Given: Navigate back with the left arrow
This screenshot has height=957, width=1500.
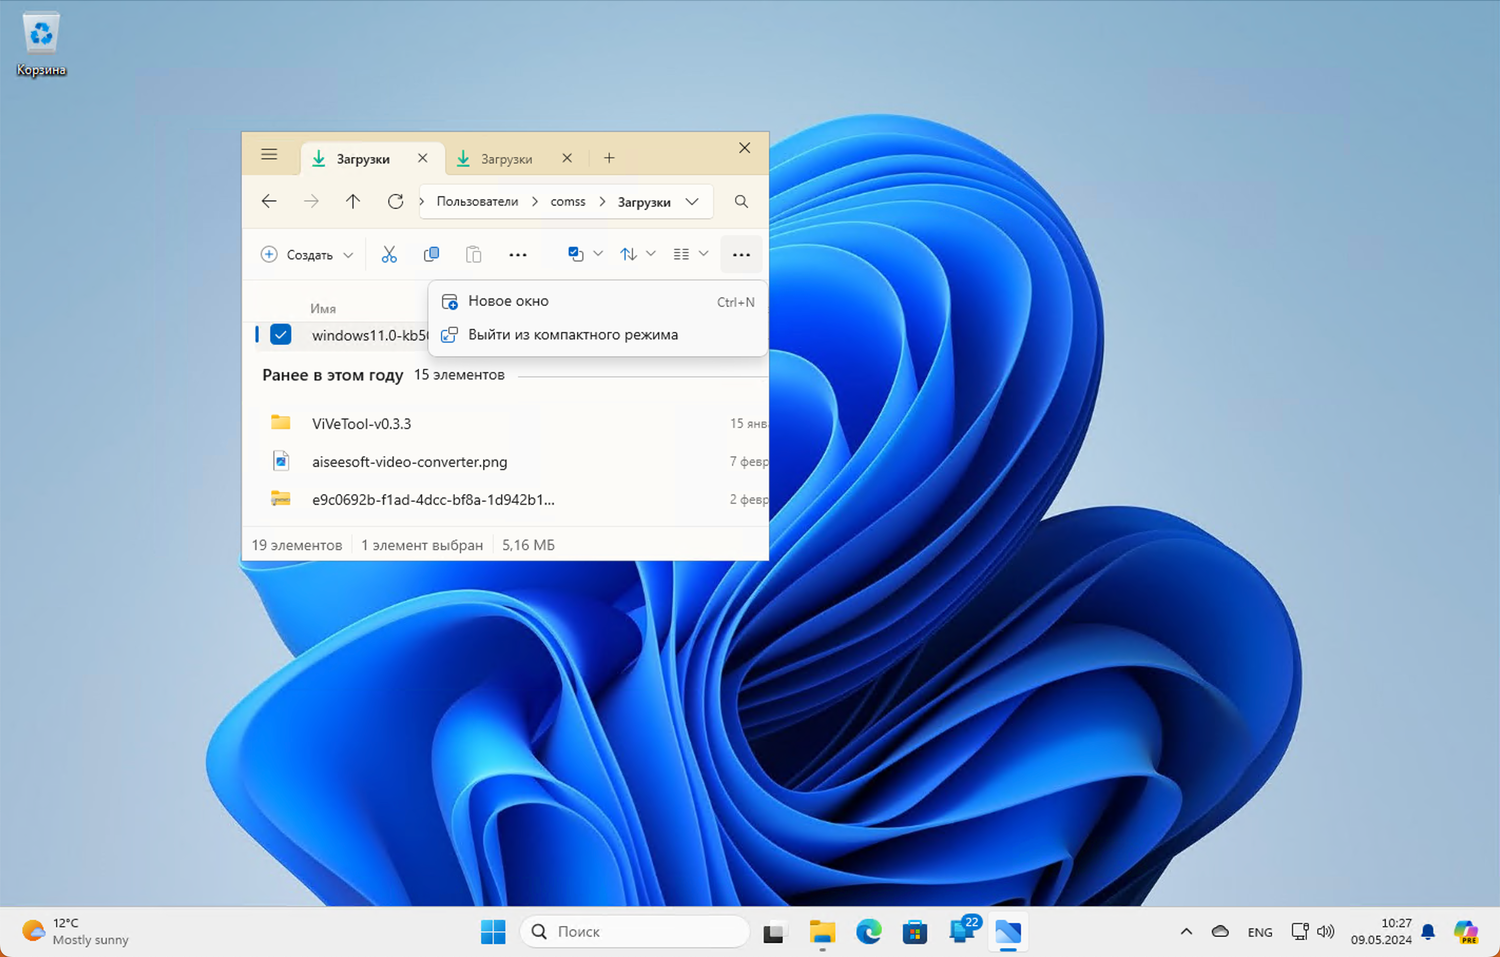Looking at the screenshot, I should [269, 202].
